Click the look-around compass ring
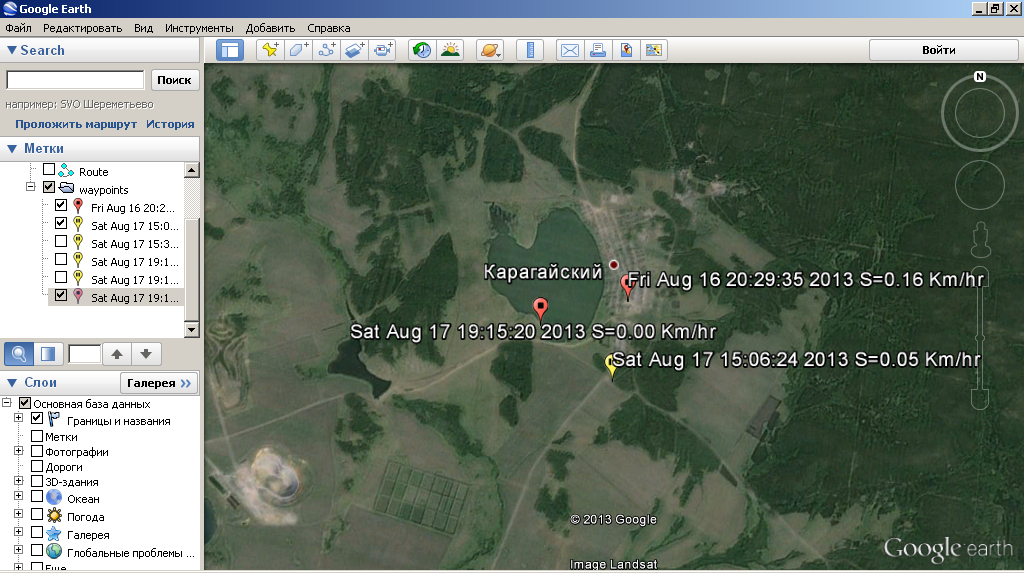1024x573 pixels. pos(980,113)
